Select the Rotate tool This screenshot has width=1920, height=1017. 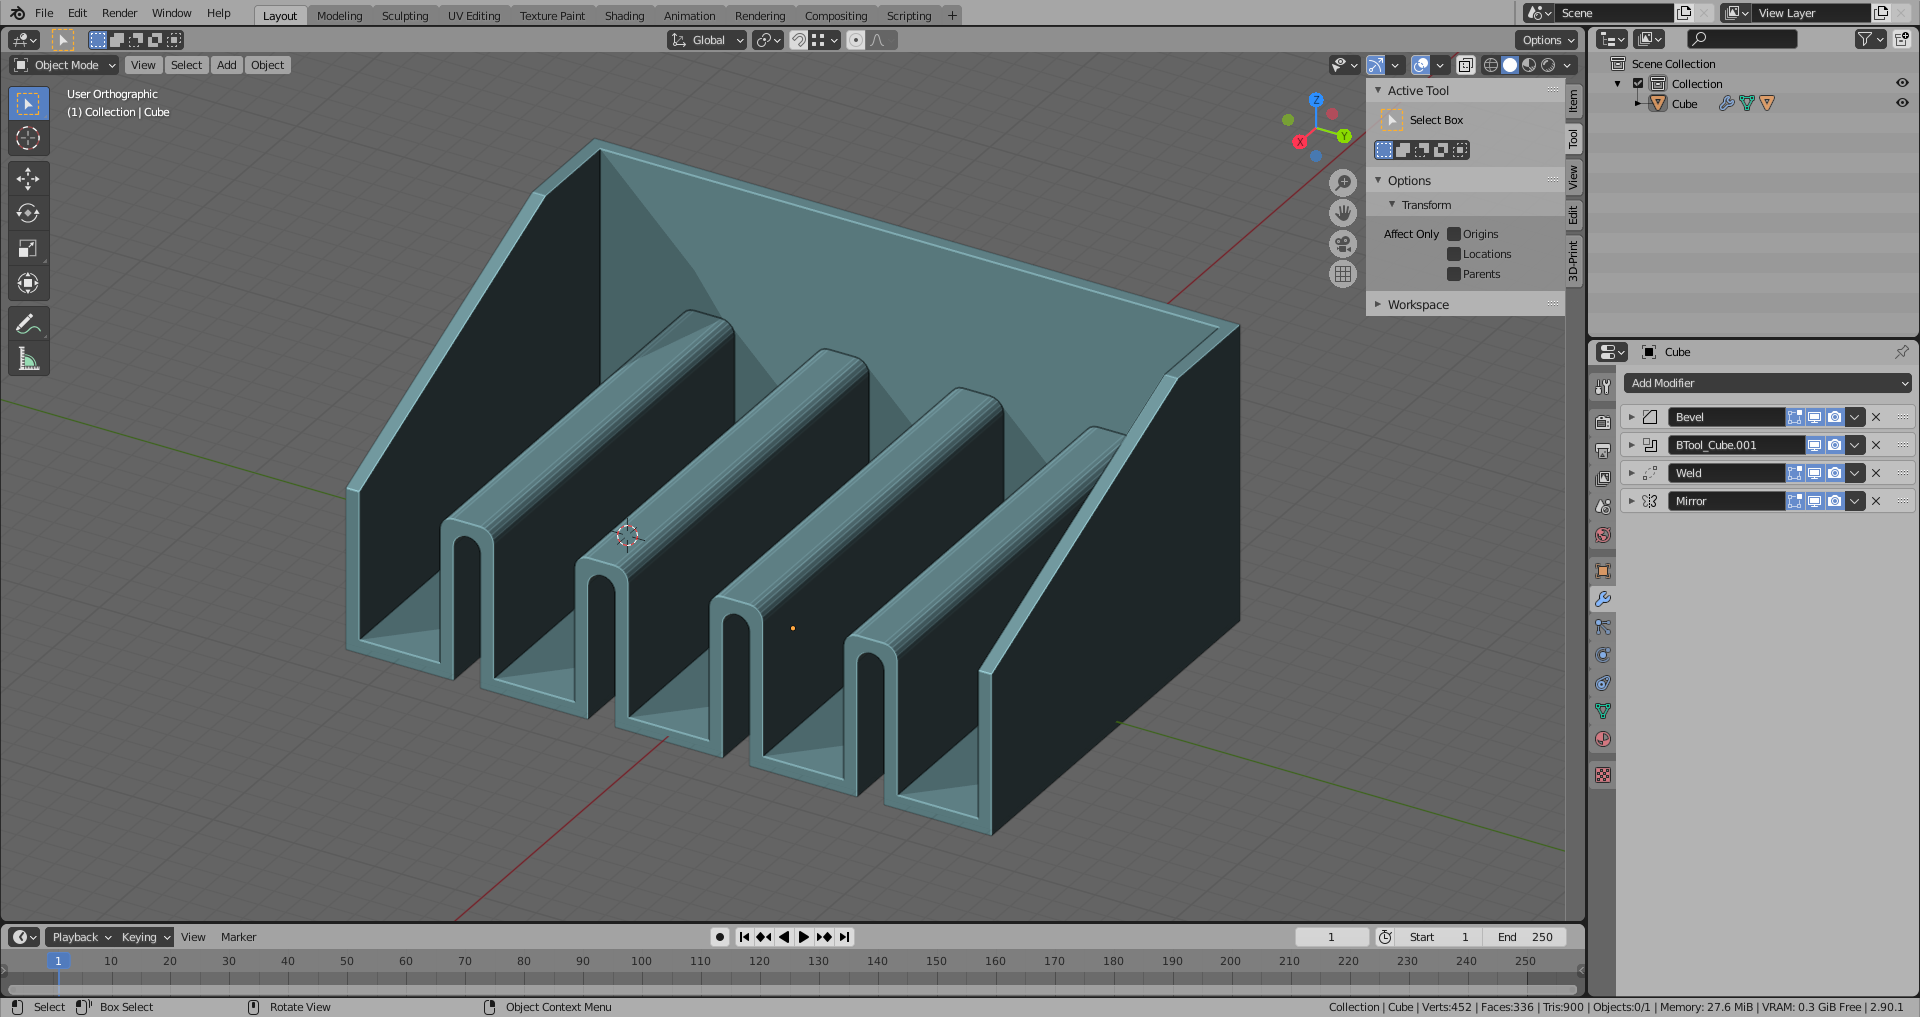click(x=28, y=214)
